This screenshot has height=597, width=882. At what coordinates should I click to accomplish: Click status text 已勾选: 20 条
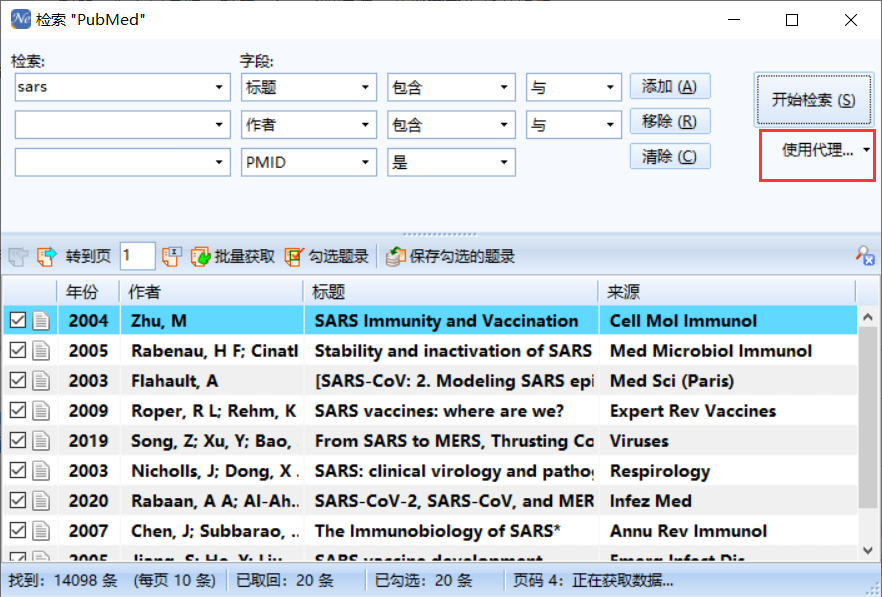pyautogui.click(x=424, y=580)
